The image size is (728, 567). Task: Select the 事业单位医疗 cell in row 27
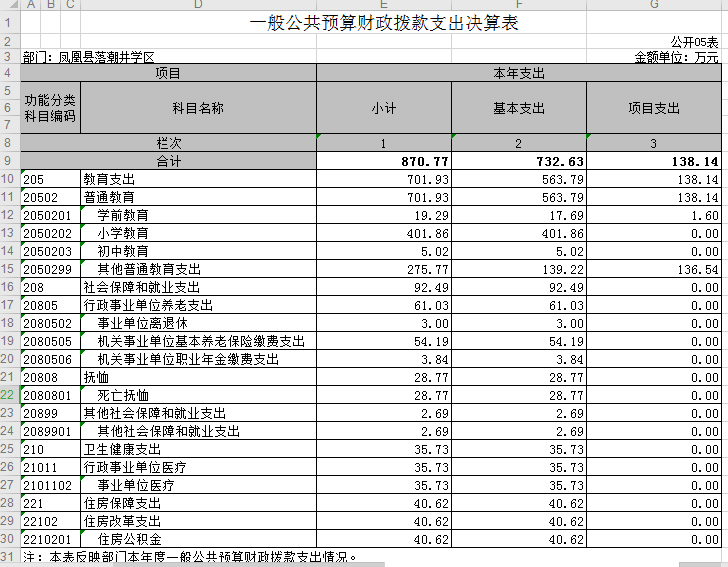point(198,485)
